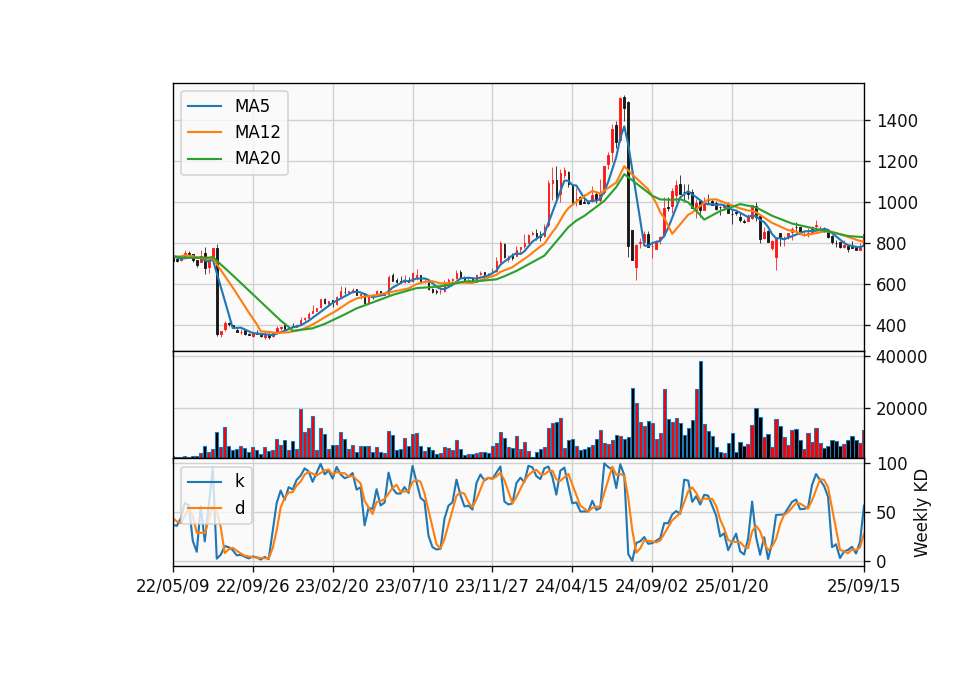This screenshot has width=960, height=690.
Task: Click the 23/02/20 date label
Action: point(332,586)
